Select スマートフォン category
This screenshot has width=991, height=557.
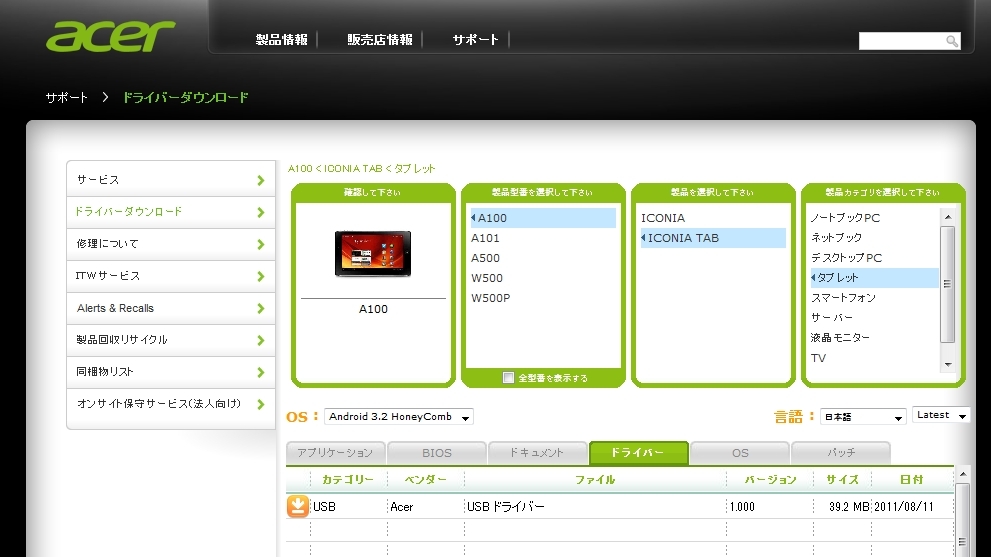843,298
